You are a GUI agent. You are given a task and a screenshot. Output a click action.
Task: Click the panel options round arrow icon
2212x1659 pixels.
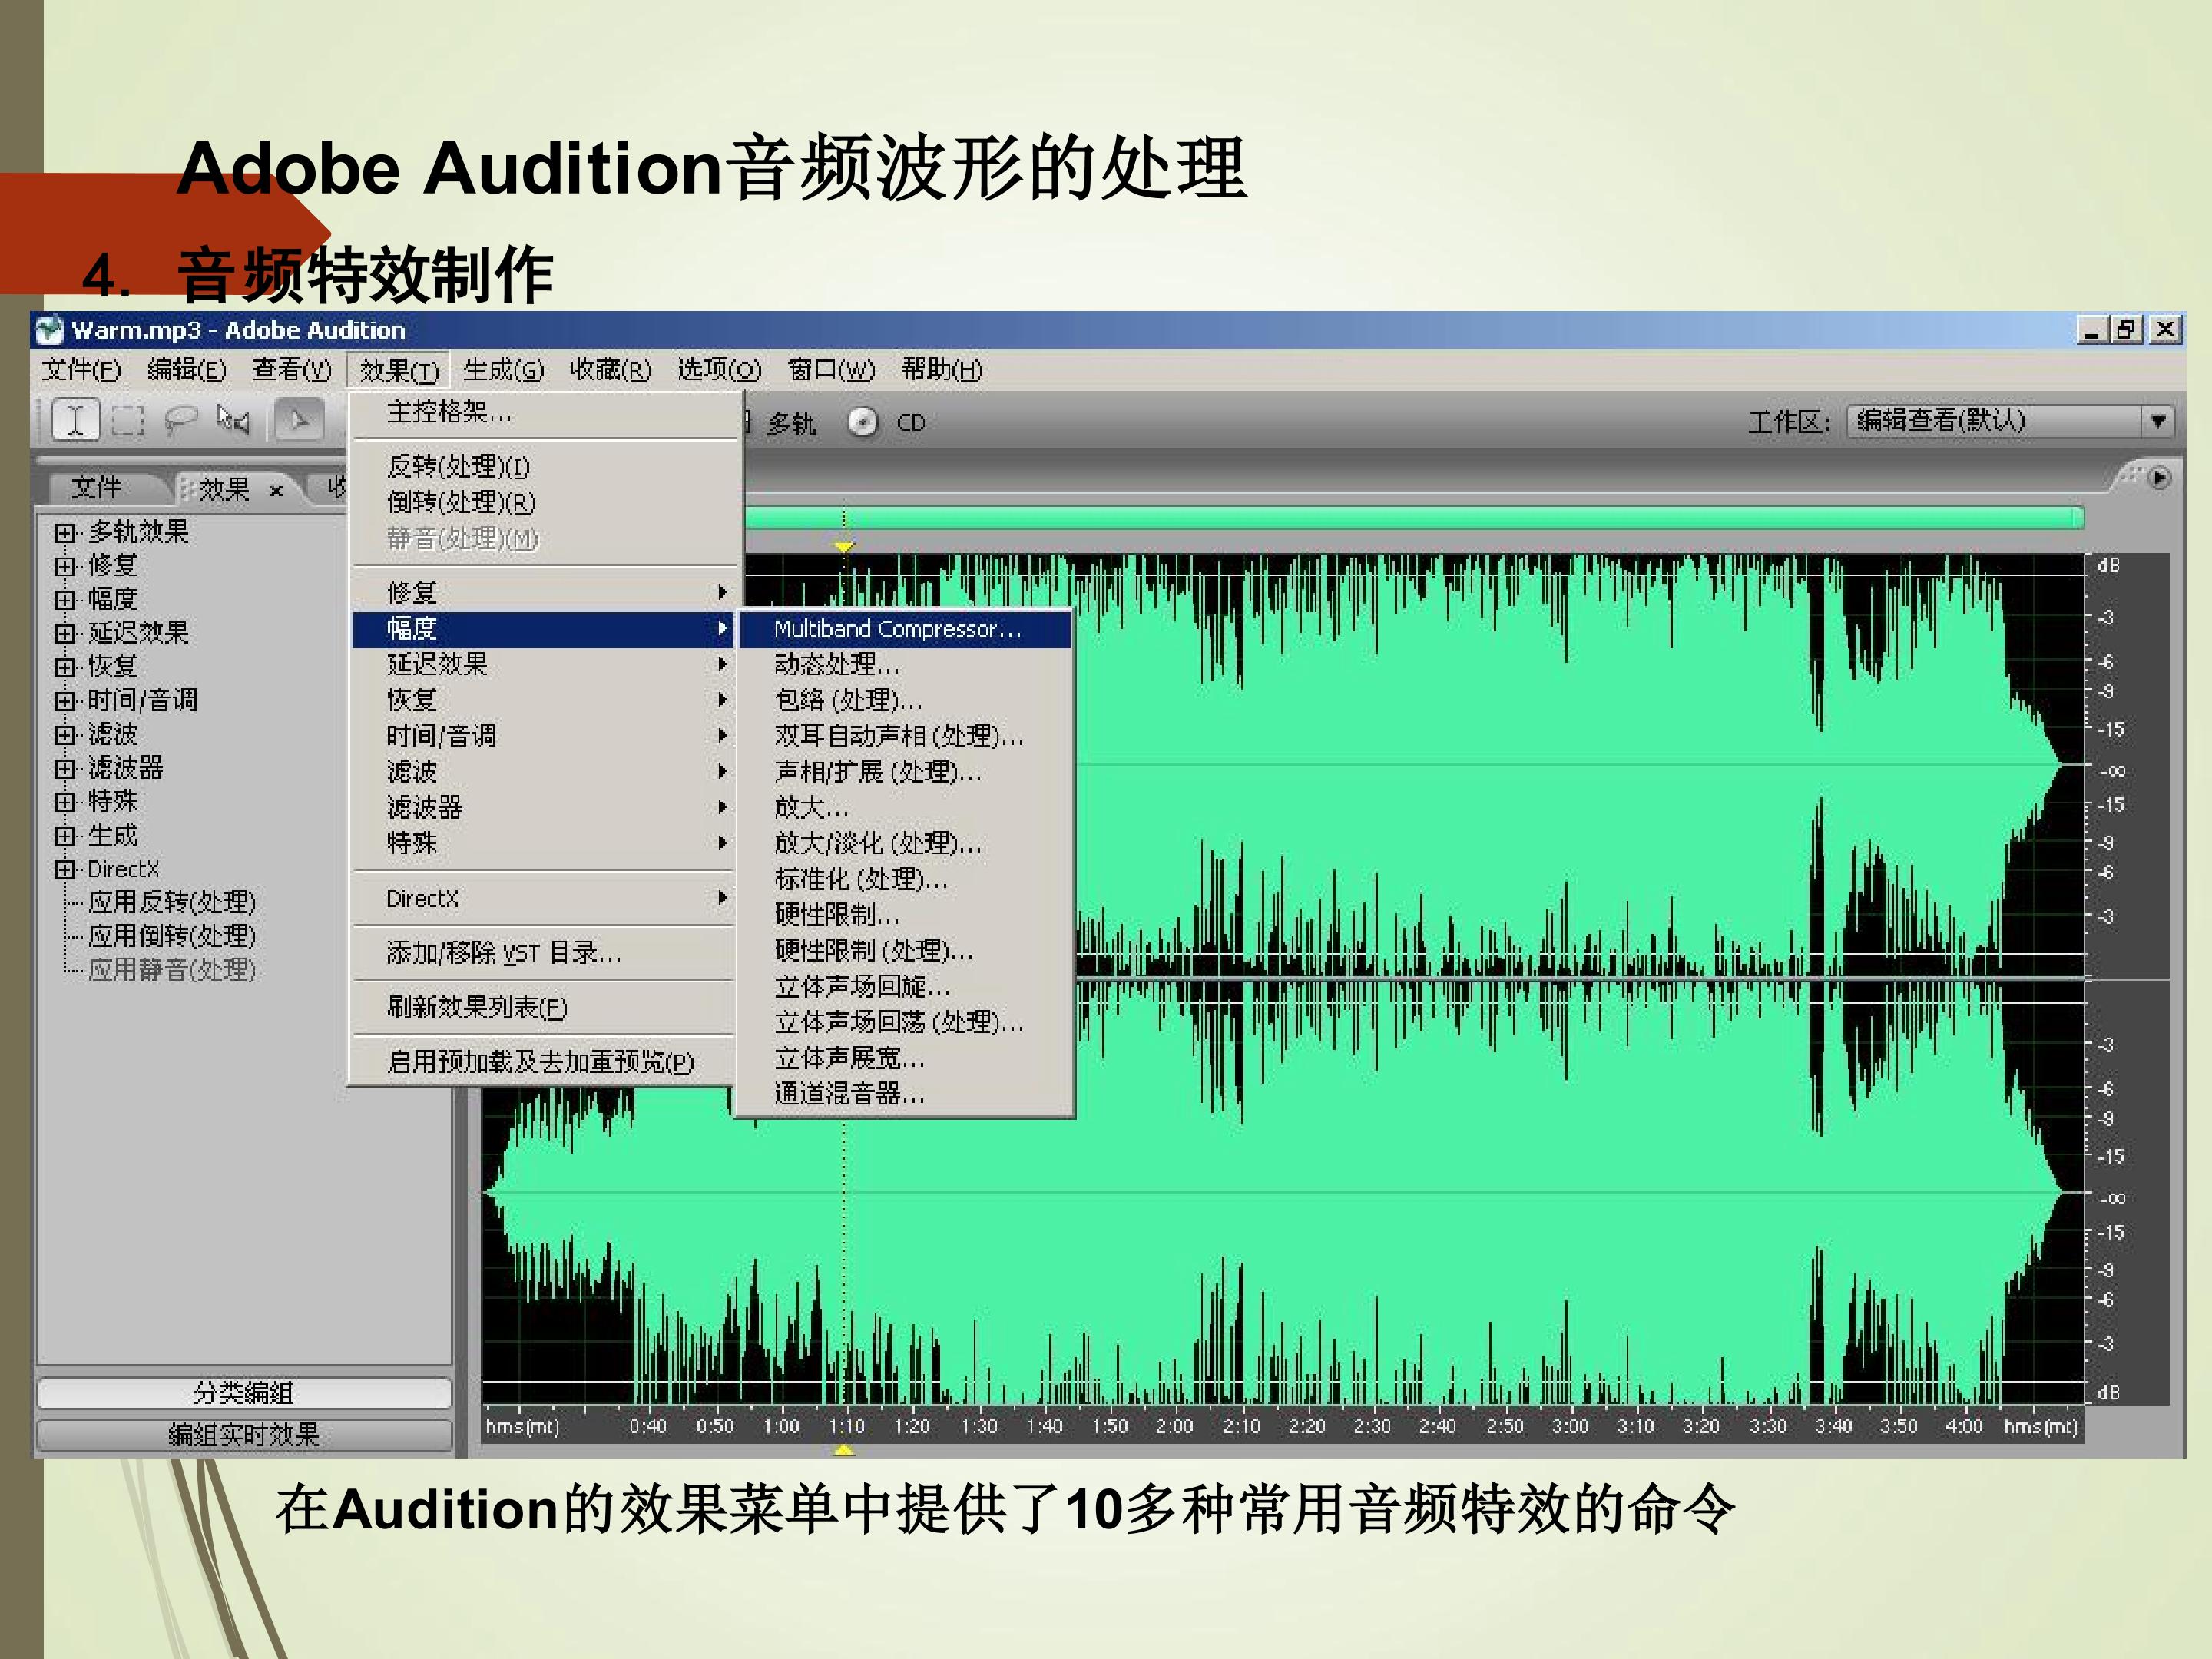(2159, 478)
